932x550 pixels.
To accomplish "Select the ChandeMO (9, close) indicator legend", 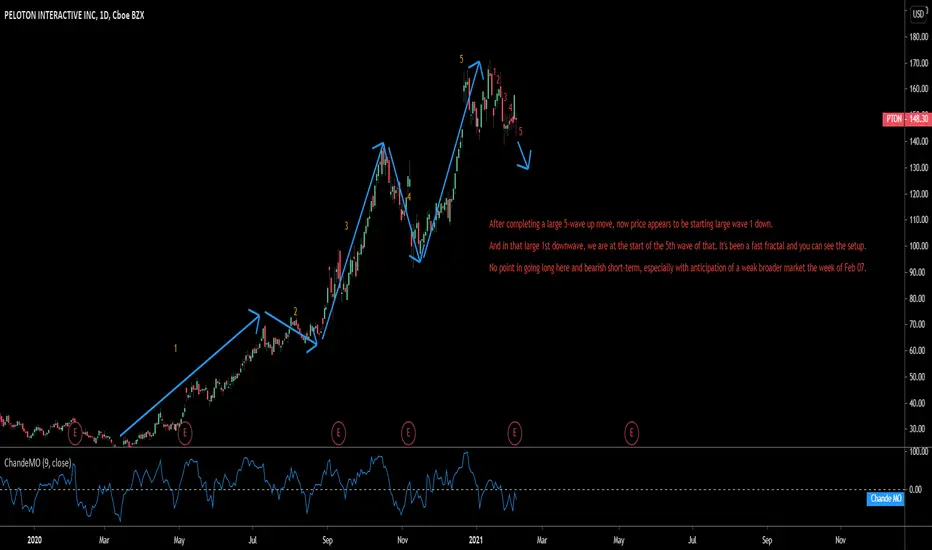I will pyautogui.click(x=37, y=463).
